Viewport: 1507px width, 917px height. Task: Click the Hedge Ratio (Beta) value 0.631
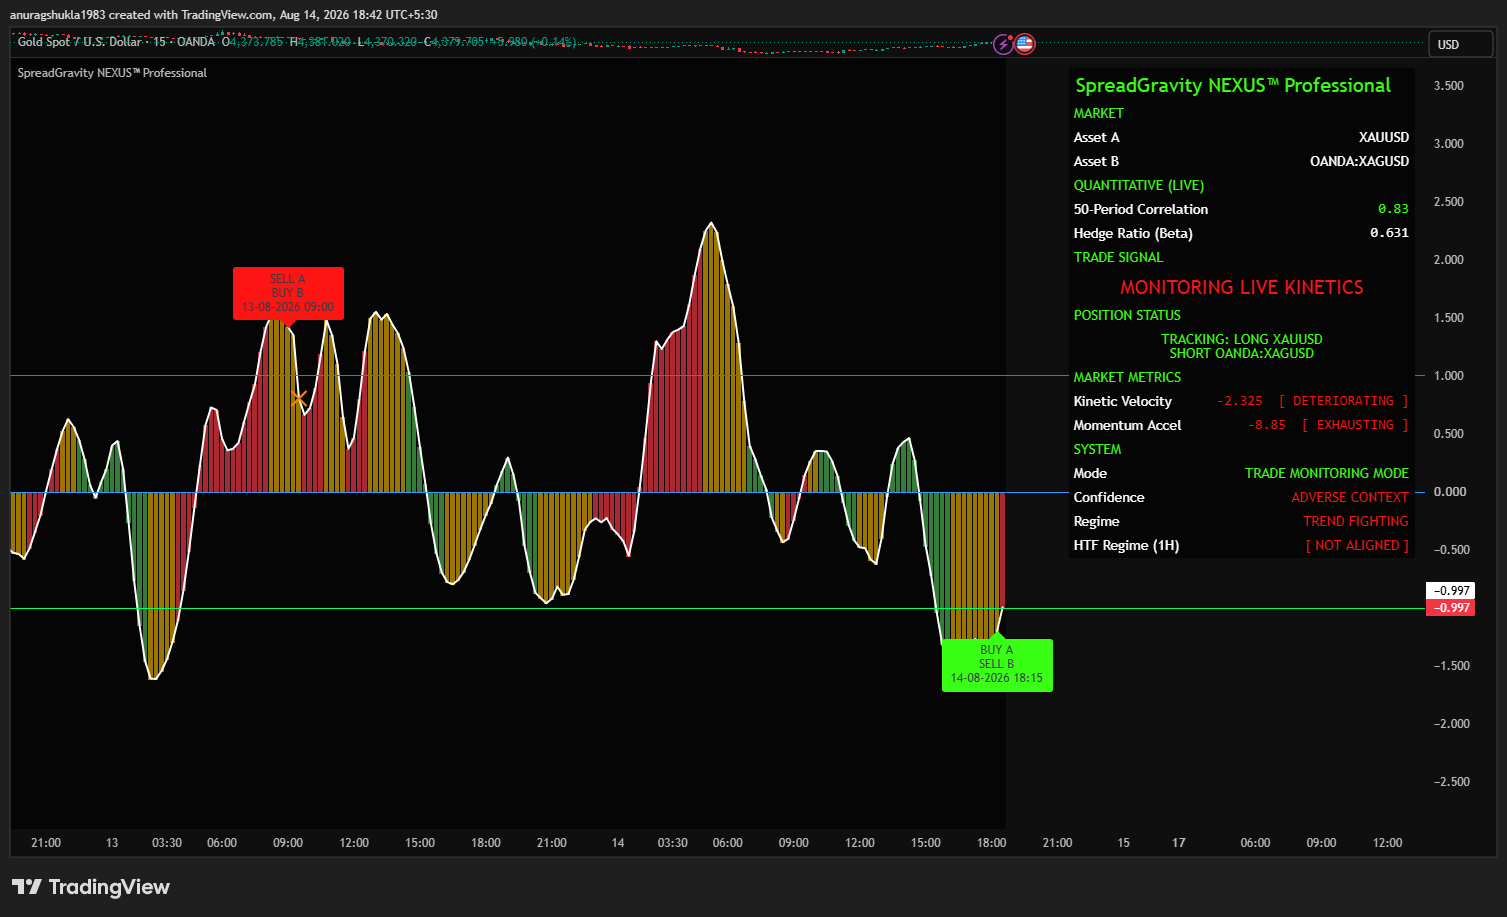coord(1389,233)
